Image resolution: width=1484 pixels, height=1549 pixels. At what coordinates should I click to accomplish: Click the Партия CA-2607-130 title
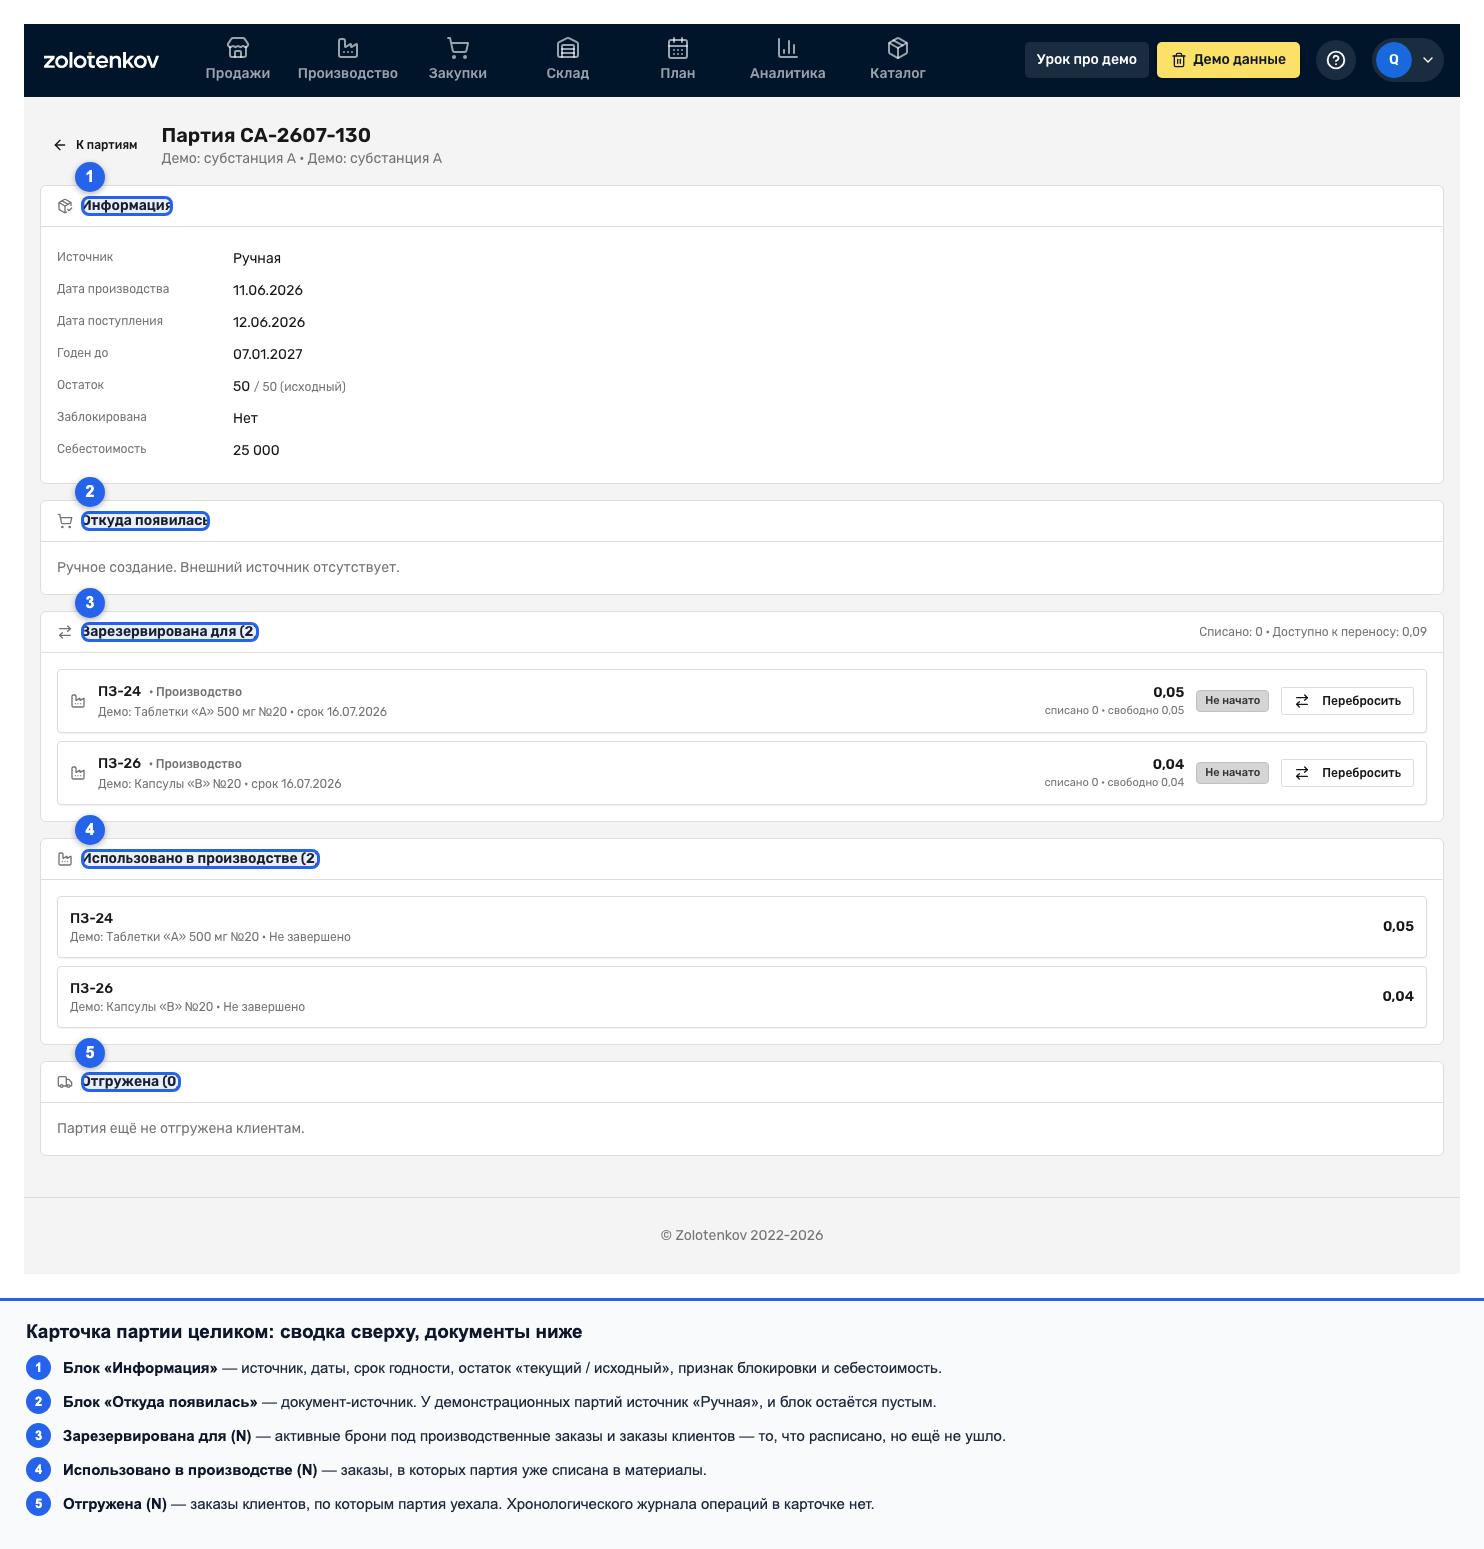point(266,135)
